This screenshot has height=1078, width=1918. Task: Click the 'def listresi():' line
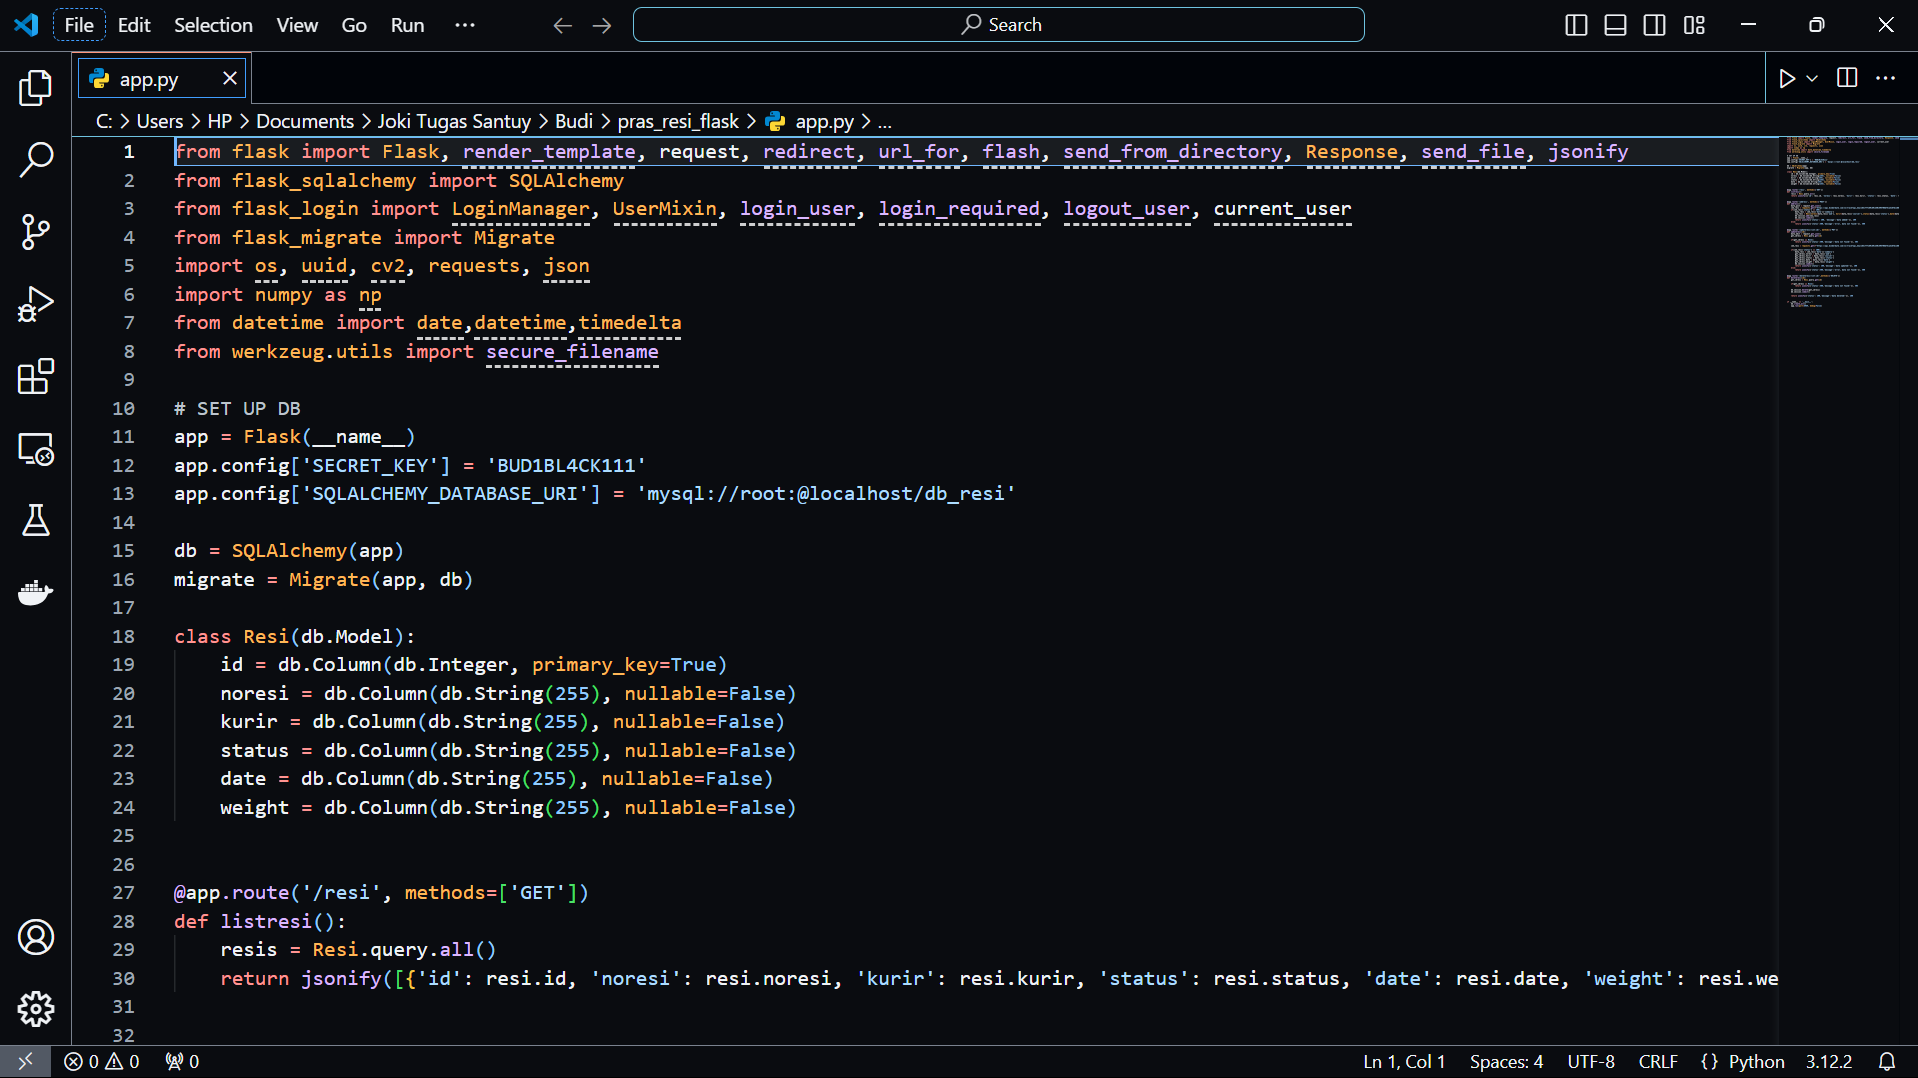tap(260, 921)
